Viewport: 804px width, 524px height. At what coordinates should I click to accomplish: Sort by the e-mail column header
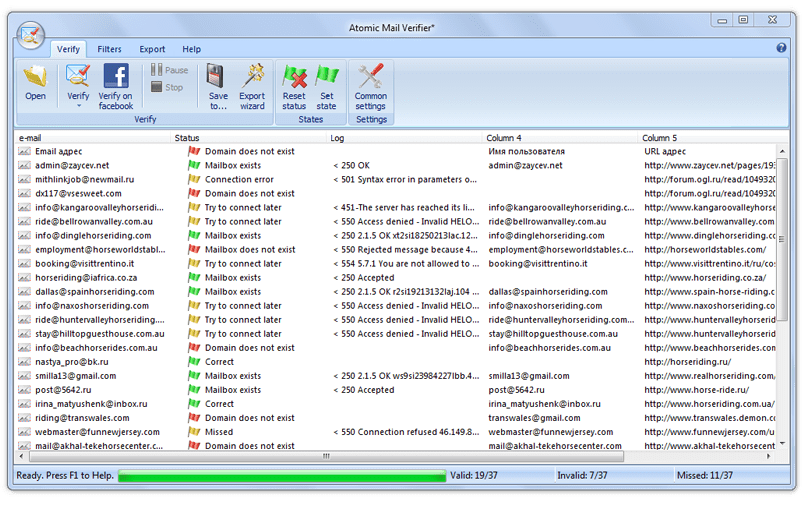coord(93,138)
